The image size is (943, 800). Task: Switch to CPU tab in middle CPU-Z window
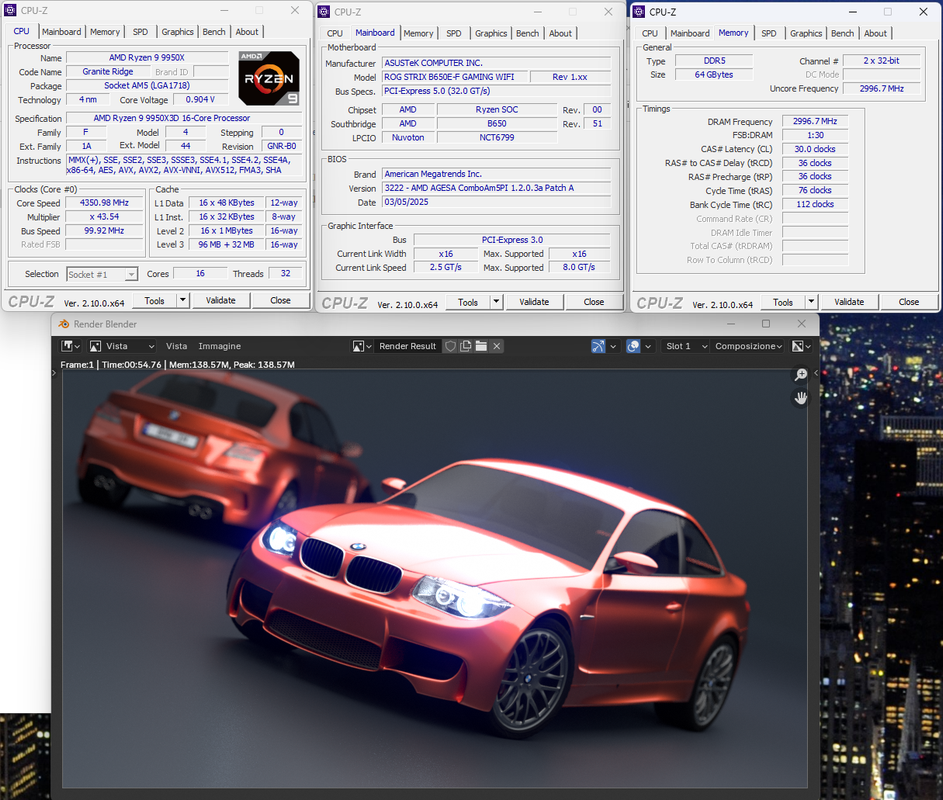335,33
